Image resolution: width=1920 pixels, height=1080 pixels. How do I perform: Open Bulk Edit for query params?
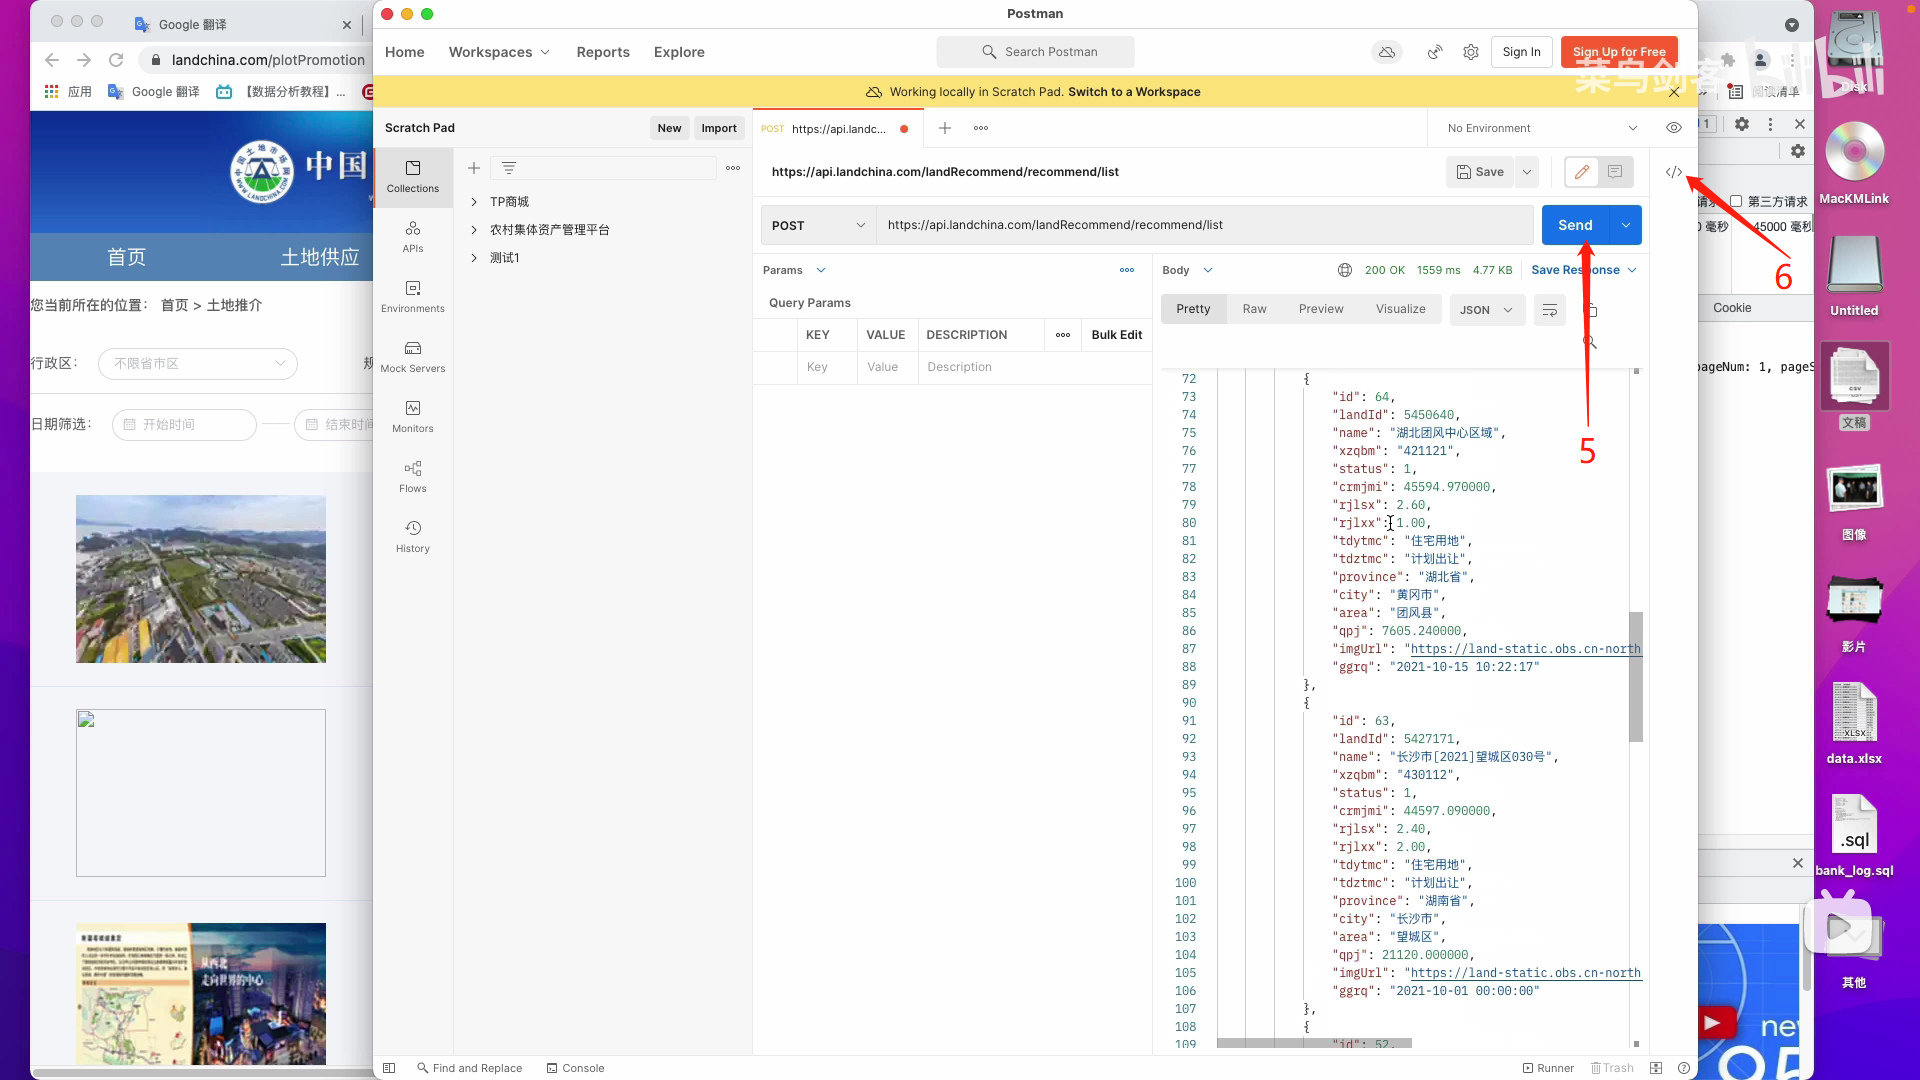[1116, 335]
